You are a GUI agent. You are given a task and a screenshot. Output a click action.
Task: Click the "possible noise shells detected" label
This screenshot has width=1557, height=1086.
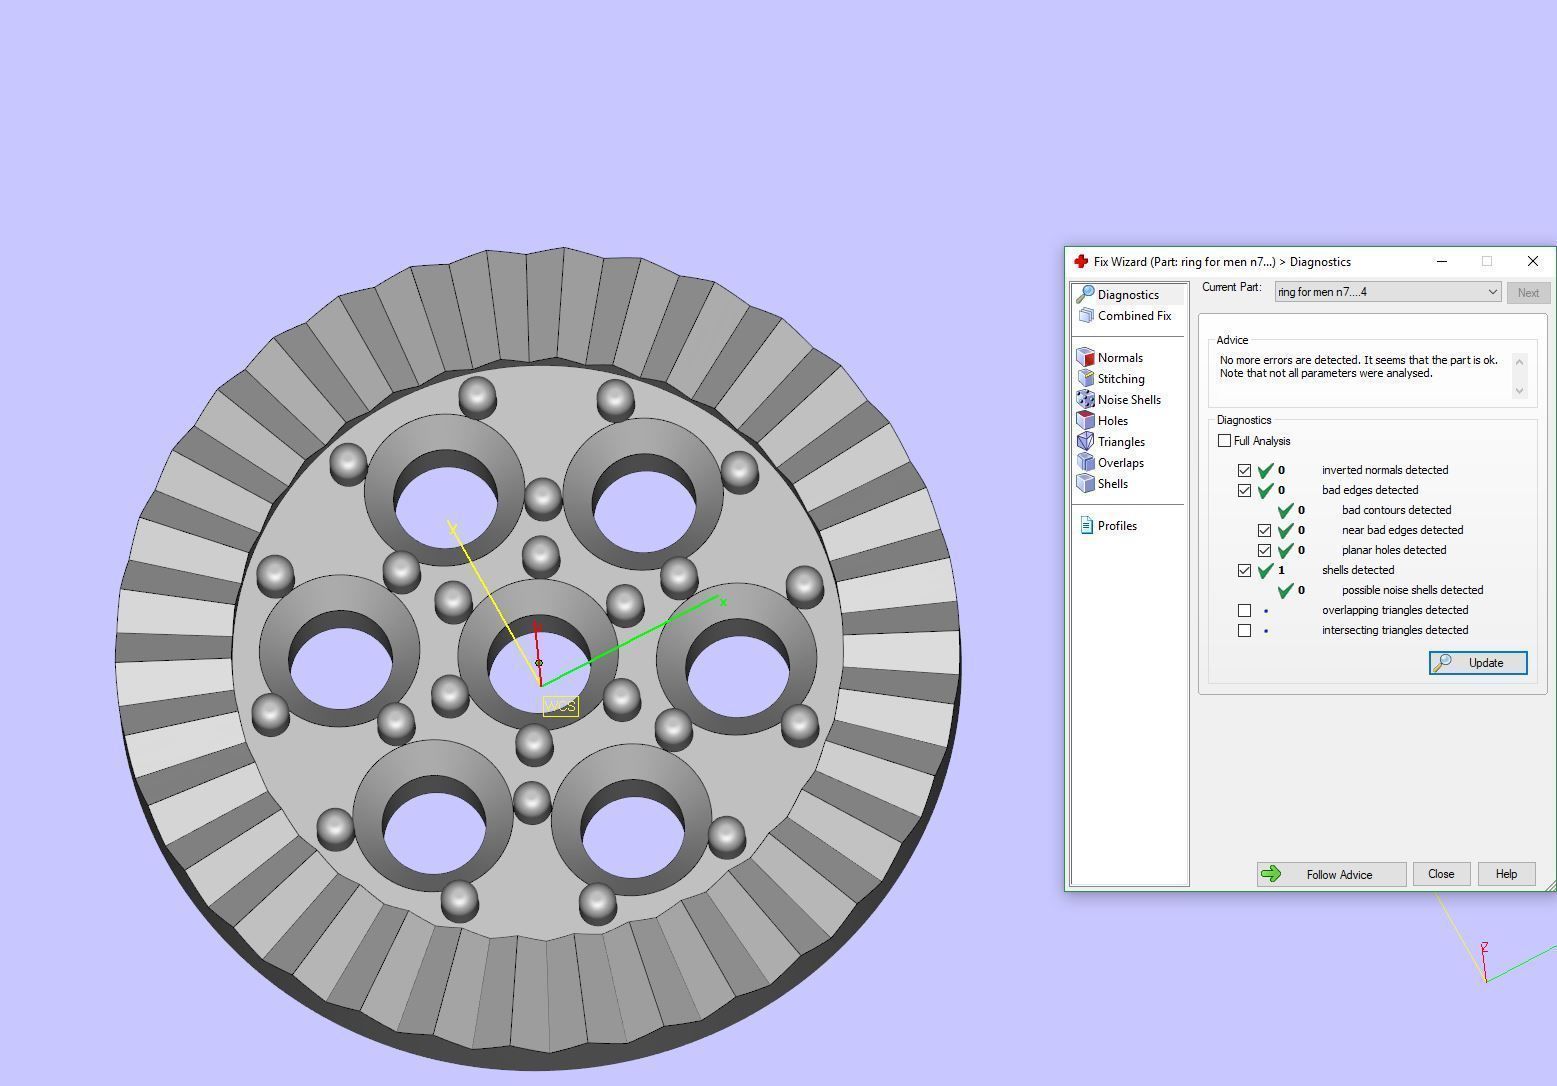pyautogui.click(x=1412, y=590)
